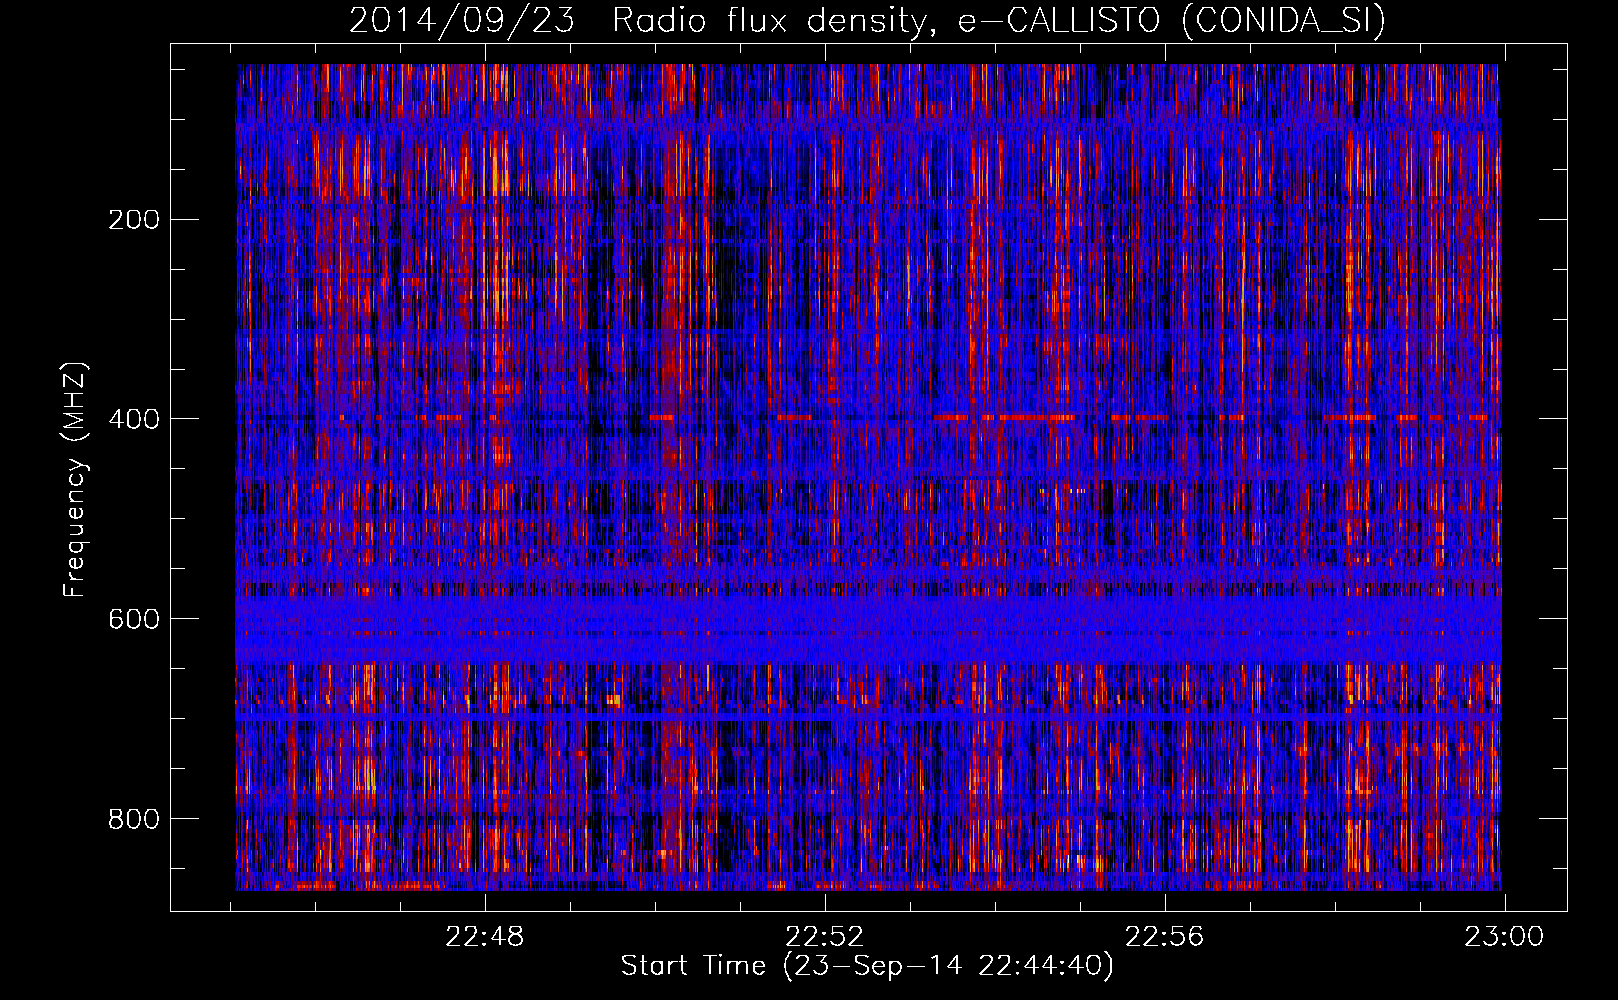This screenshot has height=1000, width=1618.
Task: Click the 600 frequency tick label
Action: 134,619
